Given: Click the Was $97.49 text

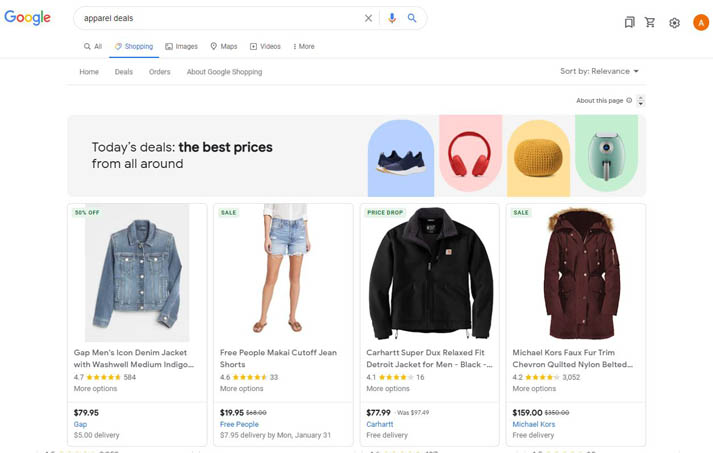Looking at the screenshot, I should (x=413, y=413).
